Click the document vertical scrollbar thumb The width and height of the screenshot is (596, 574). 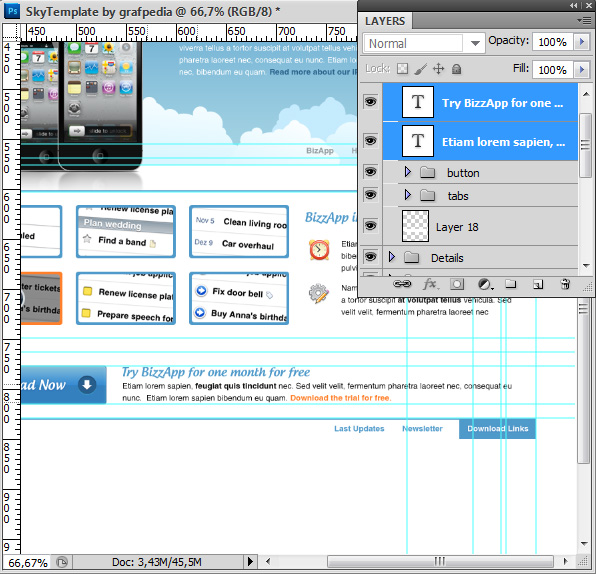pos(583,380)
